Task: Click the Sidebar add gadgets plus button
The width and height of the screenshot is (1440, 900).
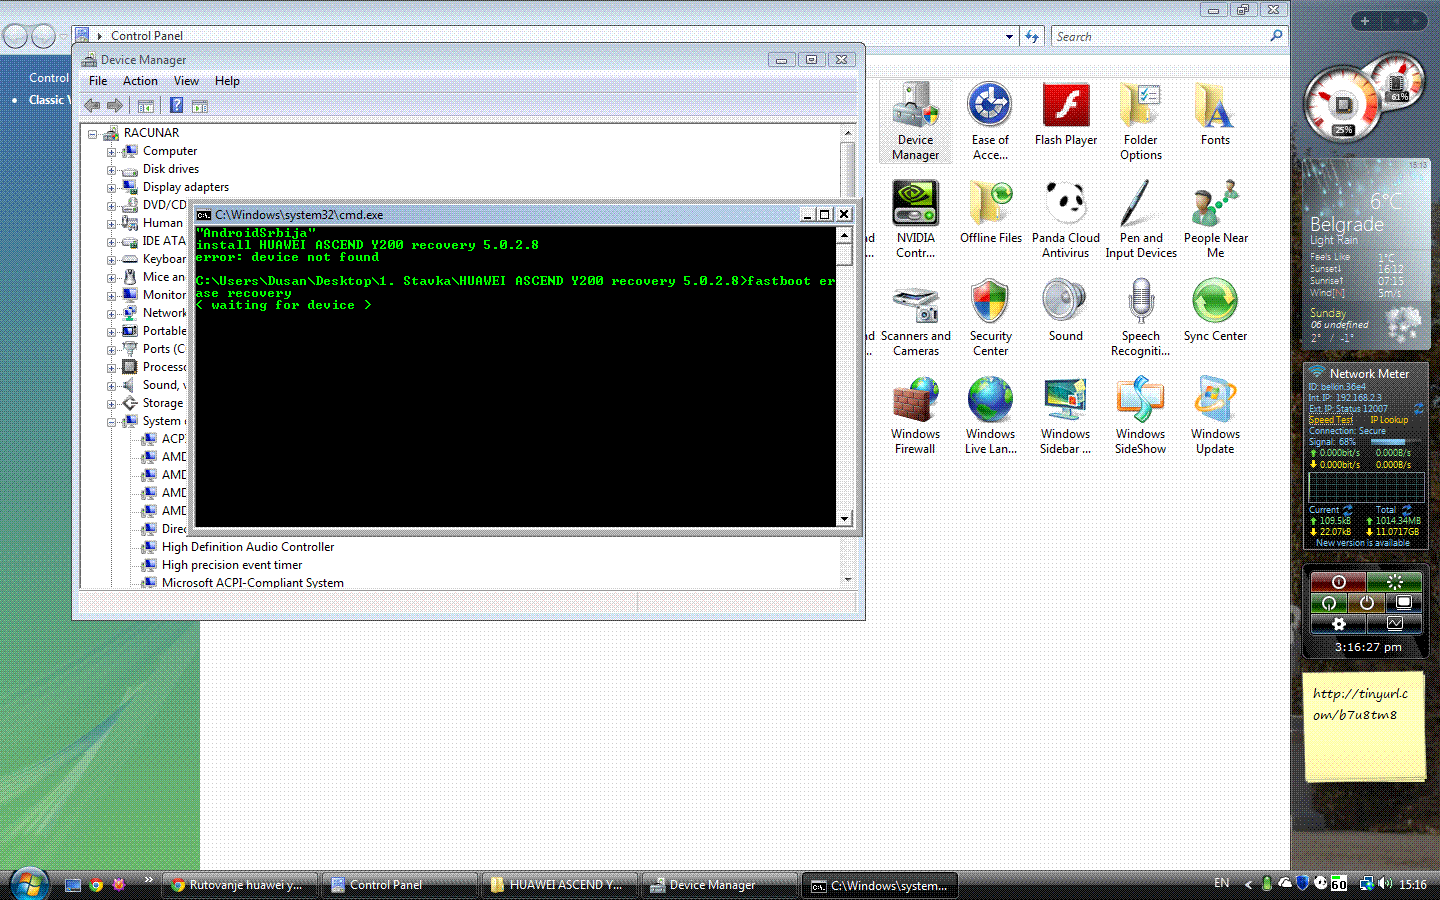Action: click(x=1364, y=21)
